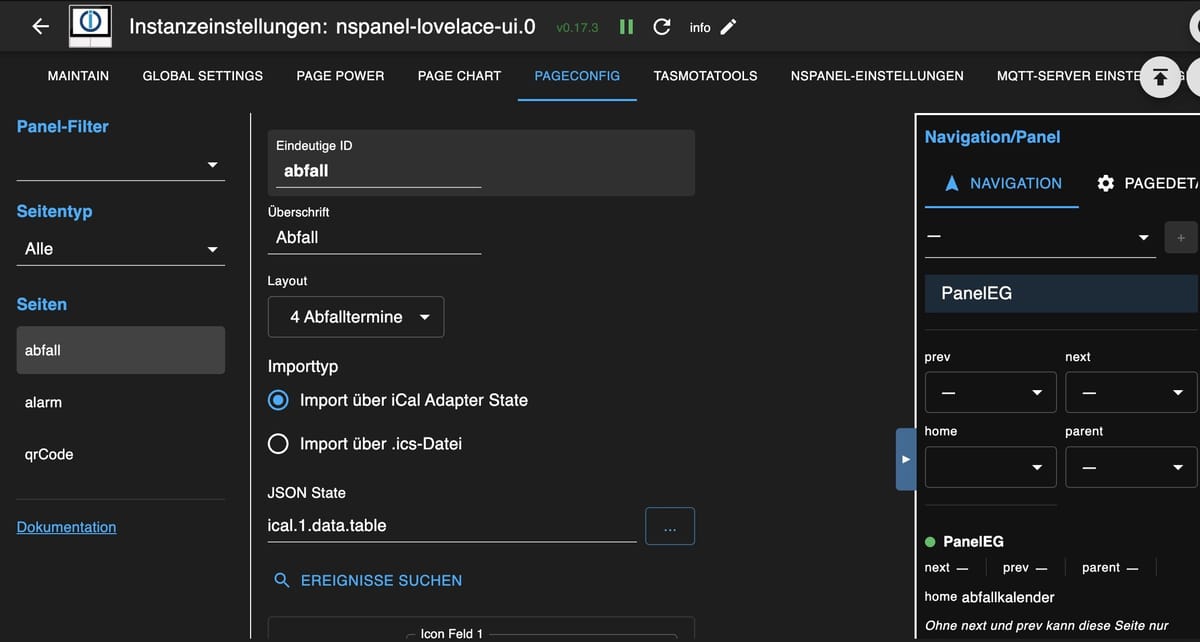Open the GLOBAL SETTINGS tab
This screenshot has width=1200, height=642.
[x=202, y=76]
